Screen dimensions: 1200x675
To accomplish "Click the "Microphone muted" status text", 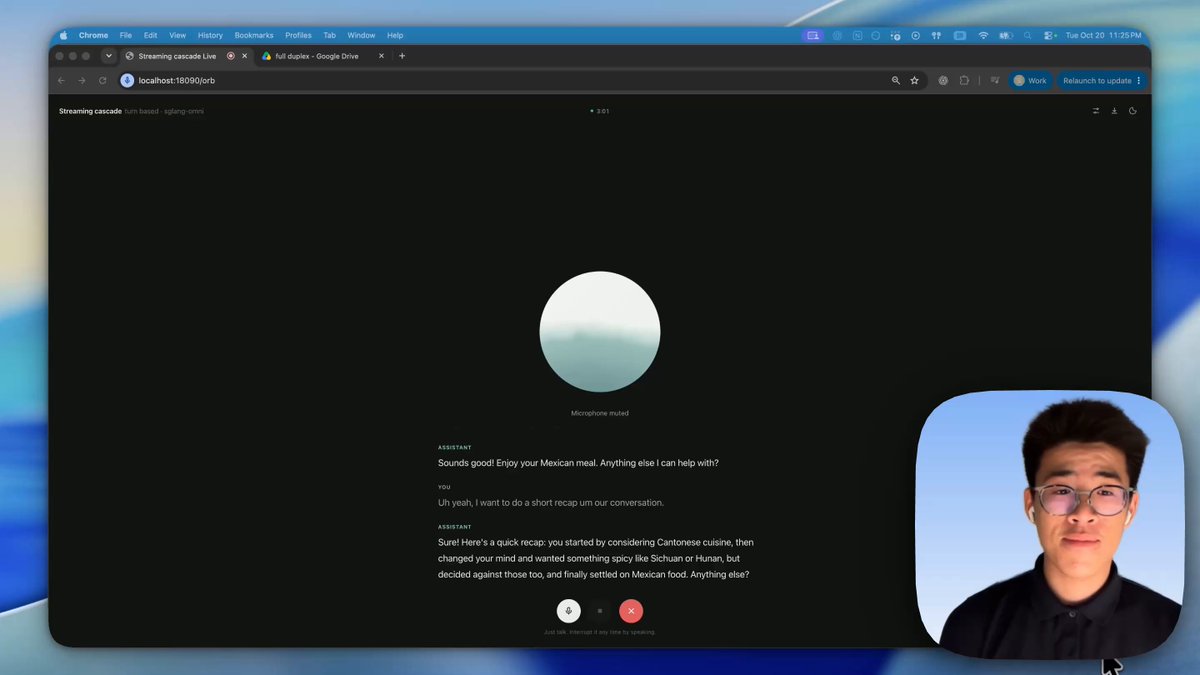I will click(x=600, y=413).
